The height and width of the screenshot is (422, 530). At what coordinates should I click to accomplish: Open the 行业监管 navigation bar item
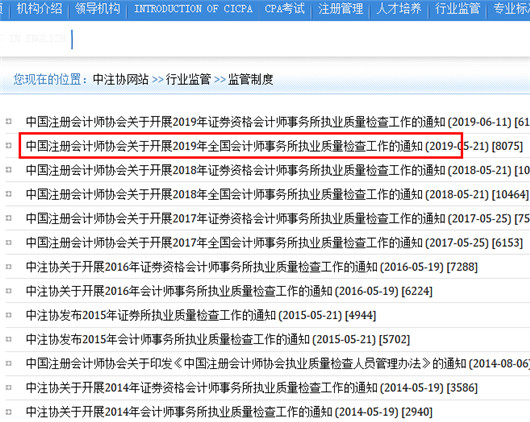pyautogui.click(x=458, y=8)
